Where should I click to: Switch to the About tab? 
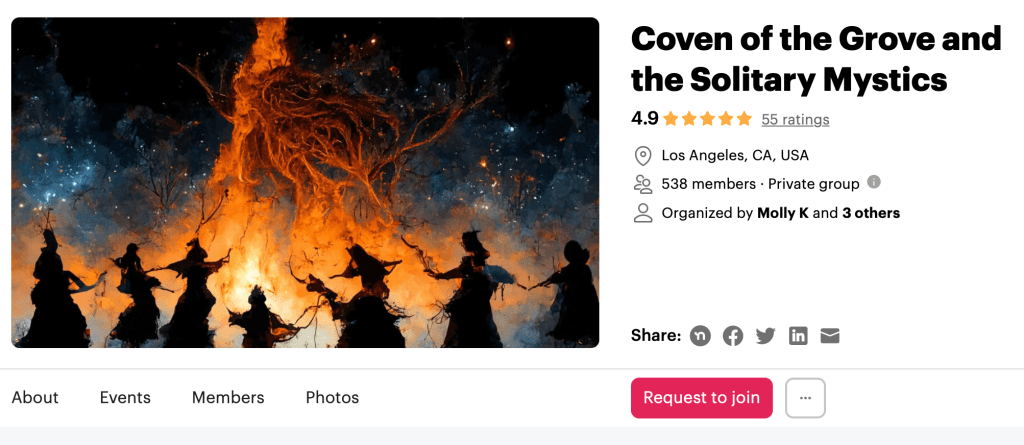coord(35,398)
